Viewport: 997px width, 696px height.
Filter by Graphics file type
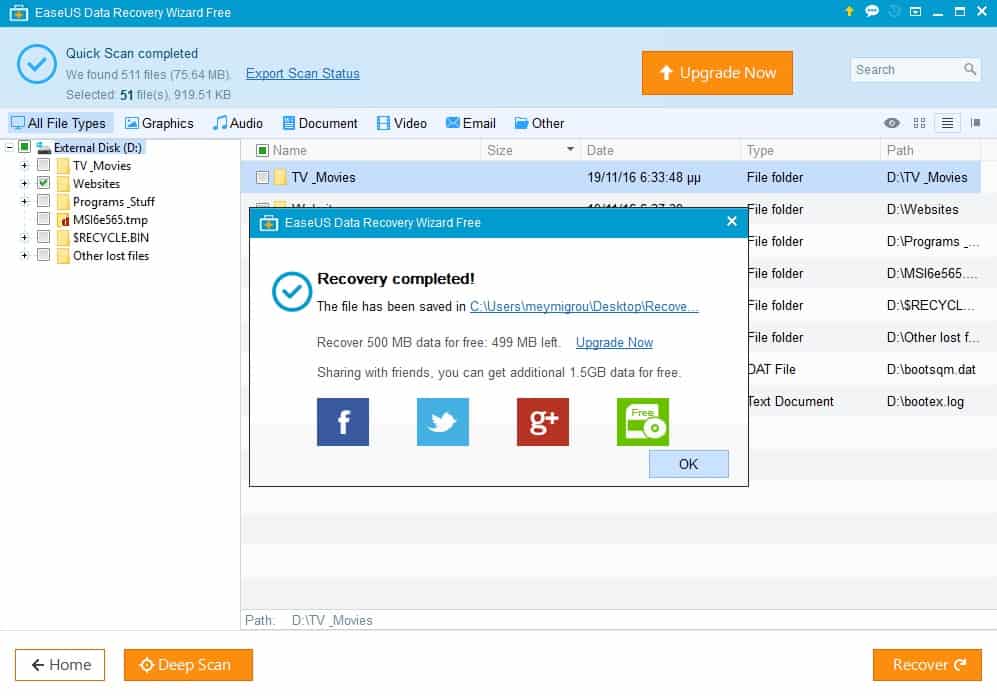(x=159, y=123)
